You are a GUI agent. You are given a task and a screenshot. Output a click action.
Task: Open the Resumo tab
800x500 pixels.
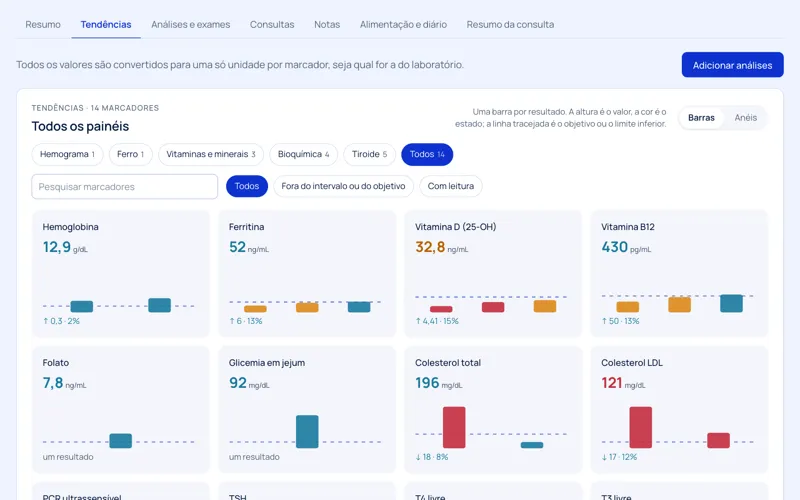pos(43,24)
